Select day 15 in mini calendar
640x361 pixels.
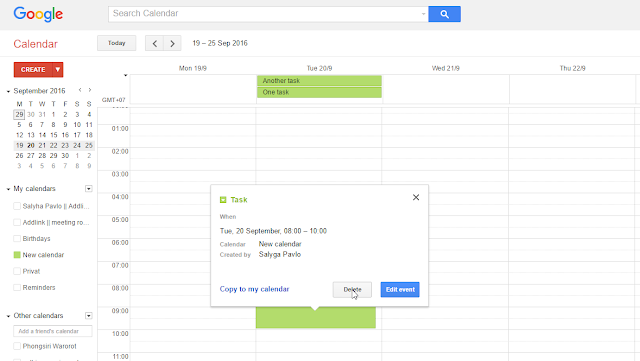(53, 135)
